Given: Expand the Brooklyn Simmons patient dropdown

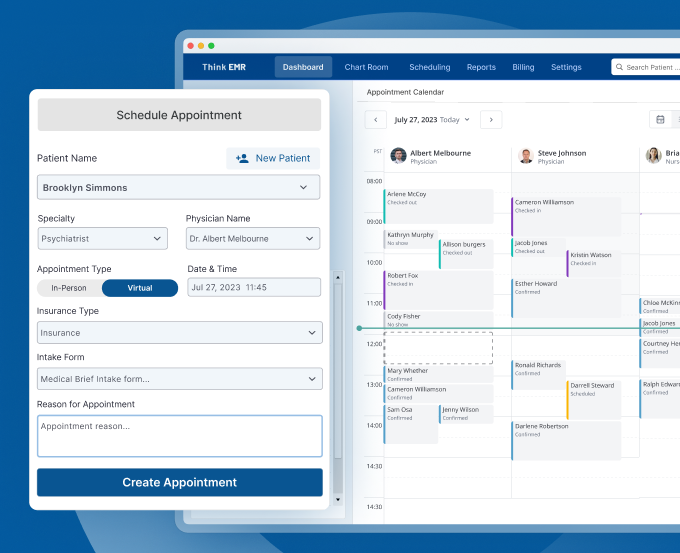Looking at the screenshot, I should (x=304, y=187).
